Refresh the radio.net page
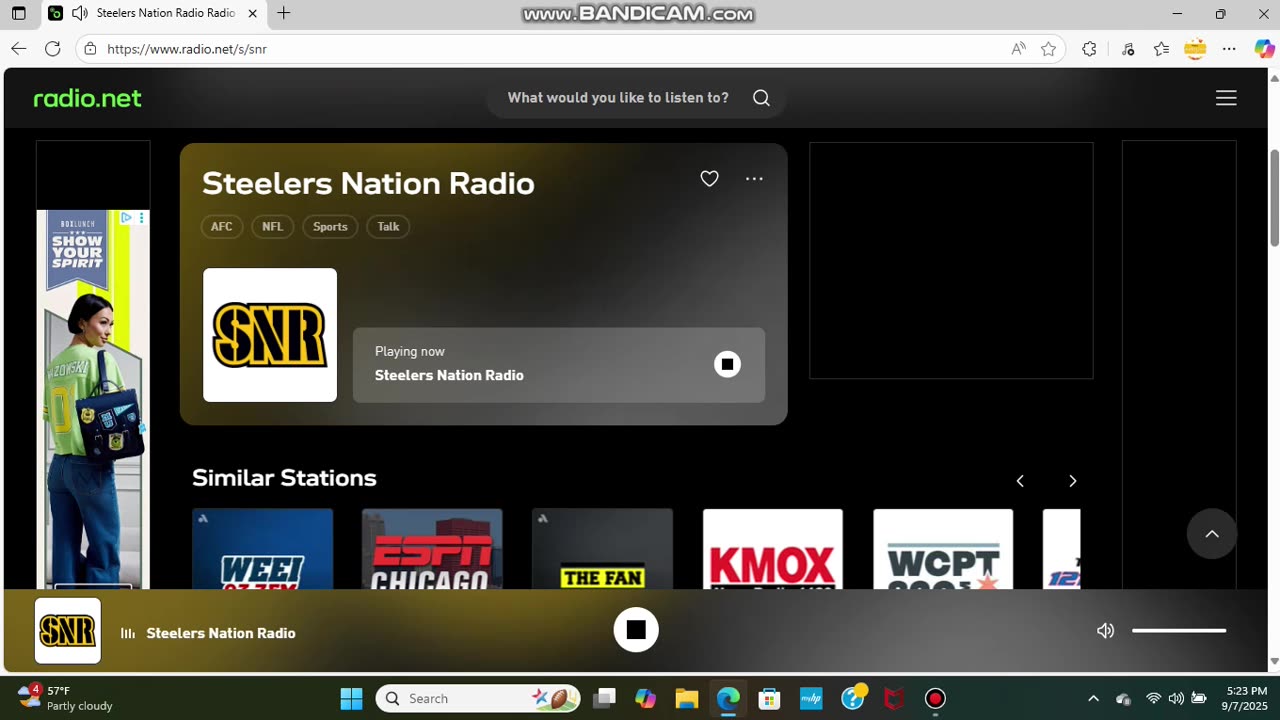Image resolution: width=1280 pixels, height=720 pixels. pyautogui.click(x=53, y=48)
